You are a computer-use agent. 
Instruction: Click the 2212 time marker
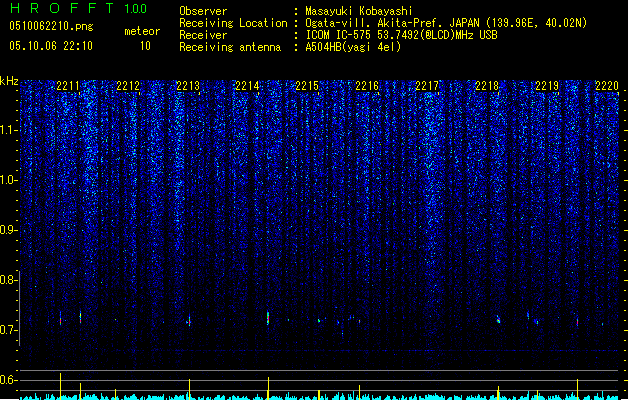pos(128,86)
